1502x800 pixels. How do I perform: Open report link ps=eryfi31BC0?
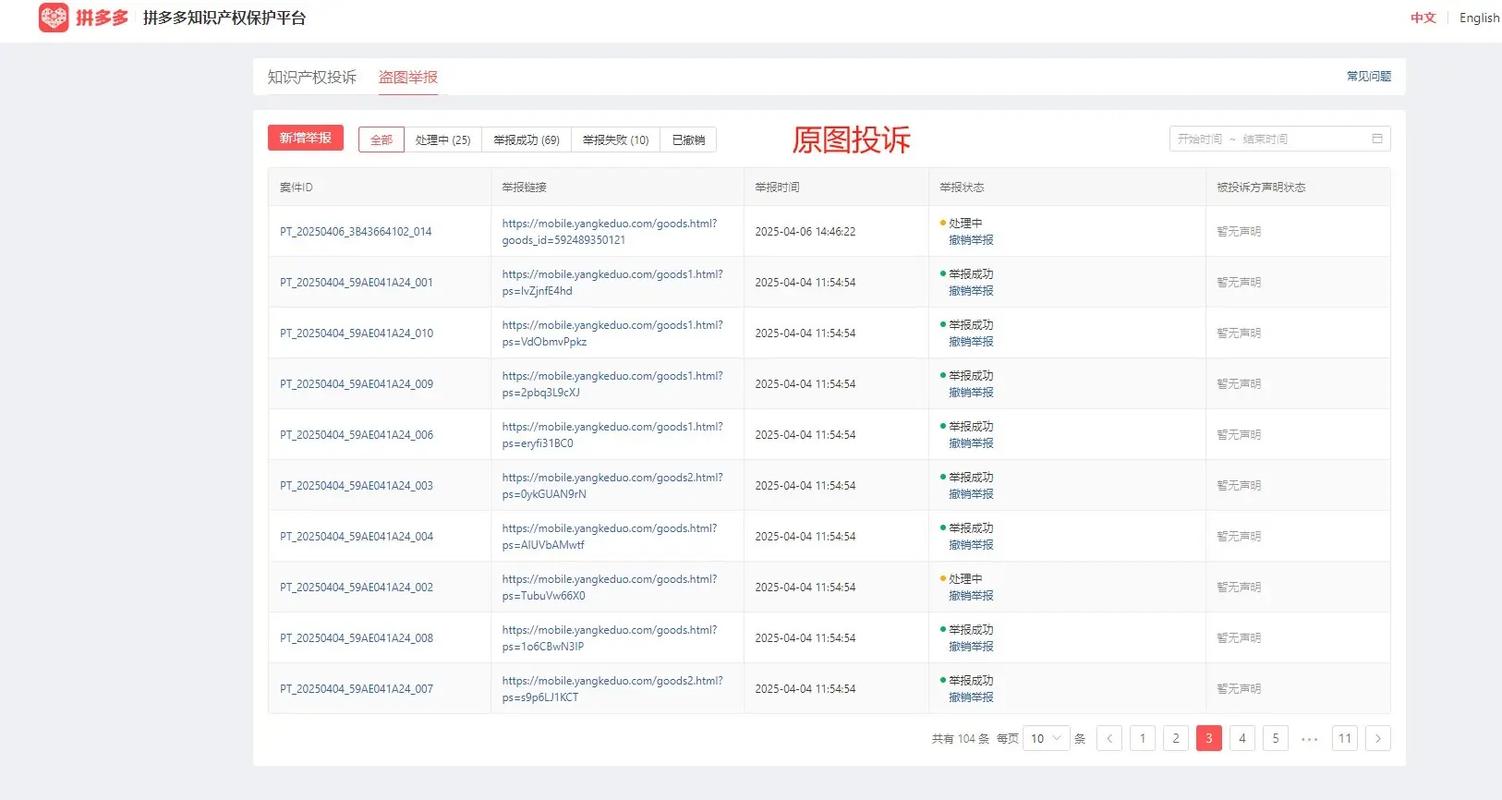click(612, 435)
